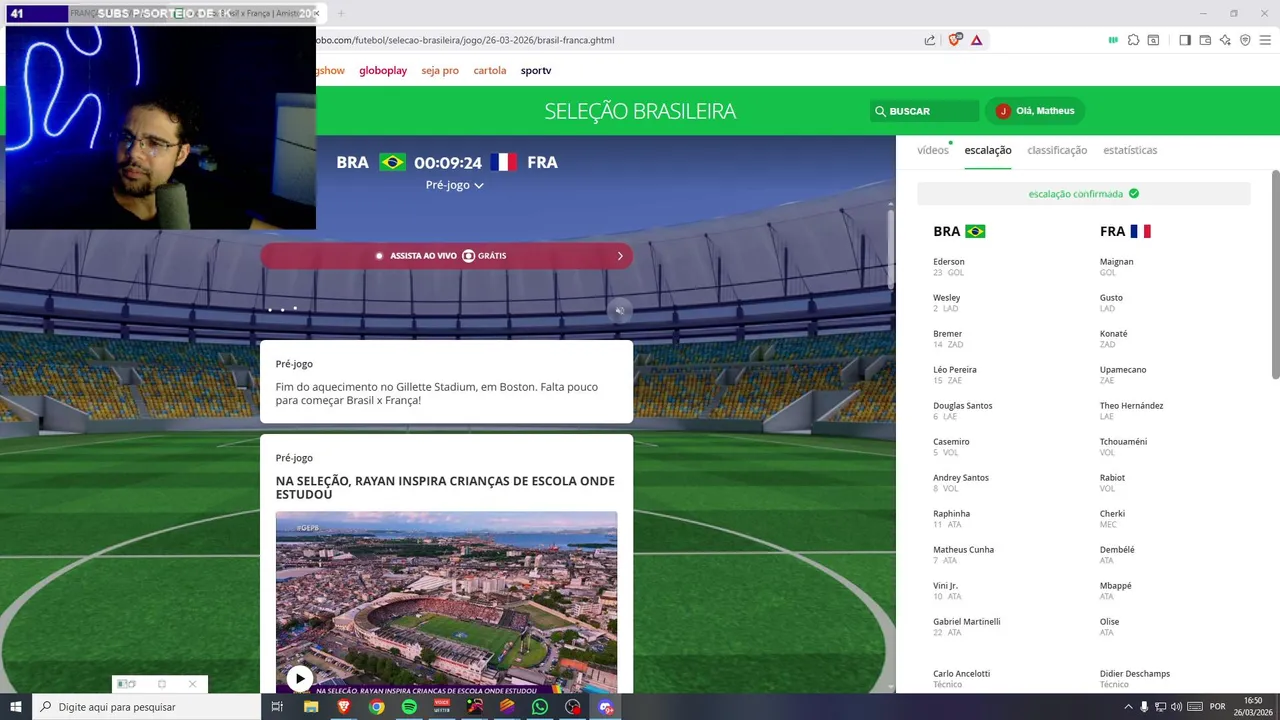The image size is (1280, 720).
Task: Open Discord from the taskbar
Action: (x=606, y=707)
